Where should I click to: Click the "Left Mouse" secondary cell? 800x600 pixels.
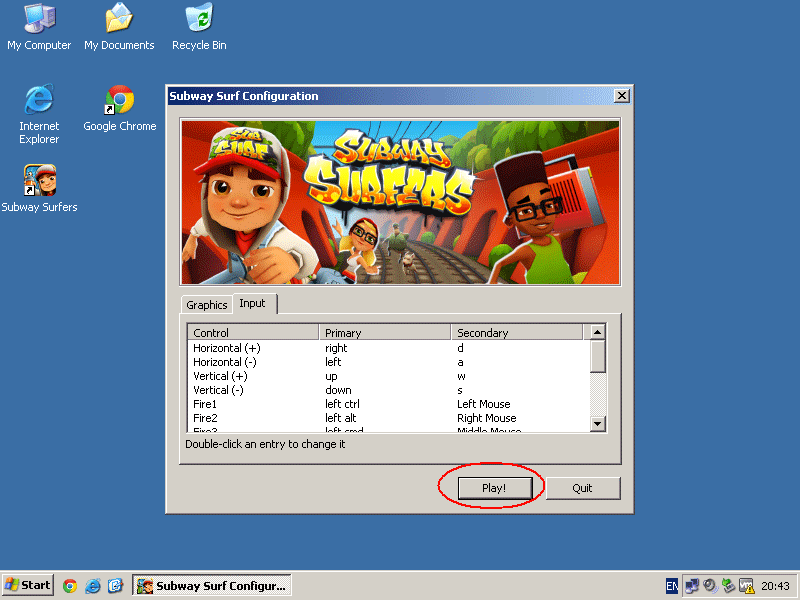(484, 404)
